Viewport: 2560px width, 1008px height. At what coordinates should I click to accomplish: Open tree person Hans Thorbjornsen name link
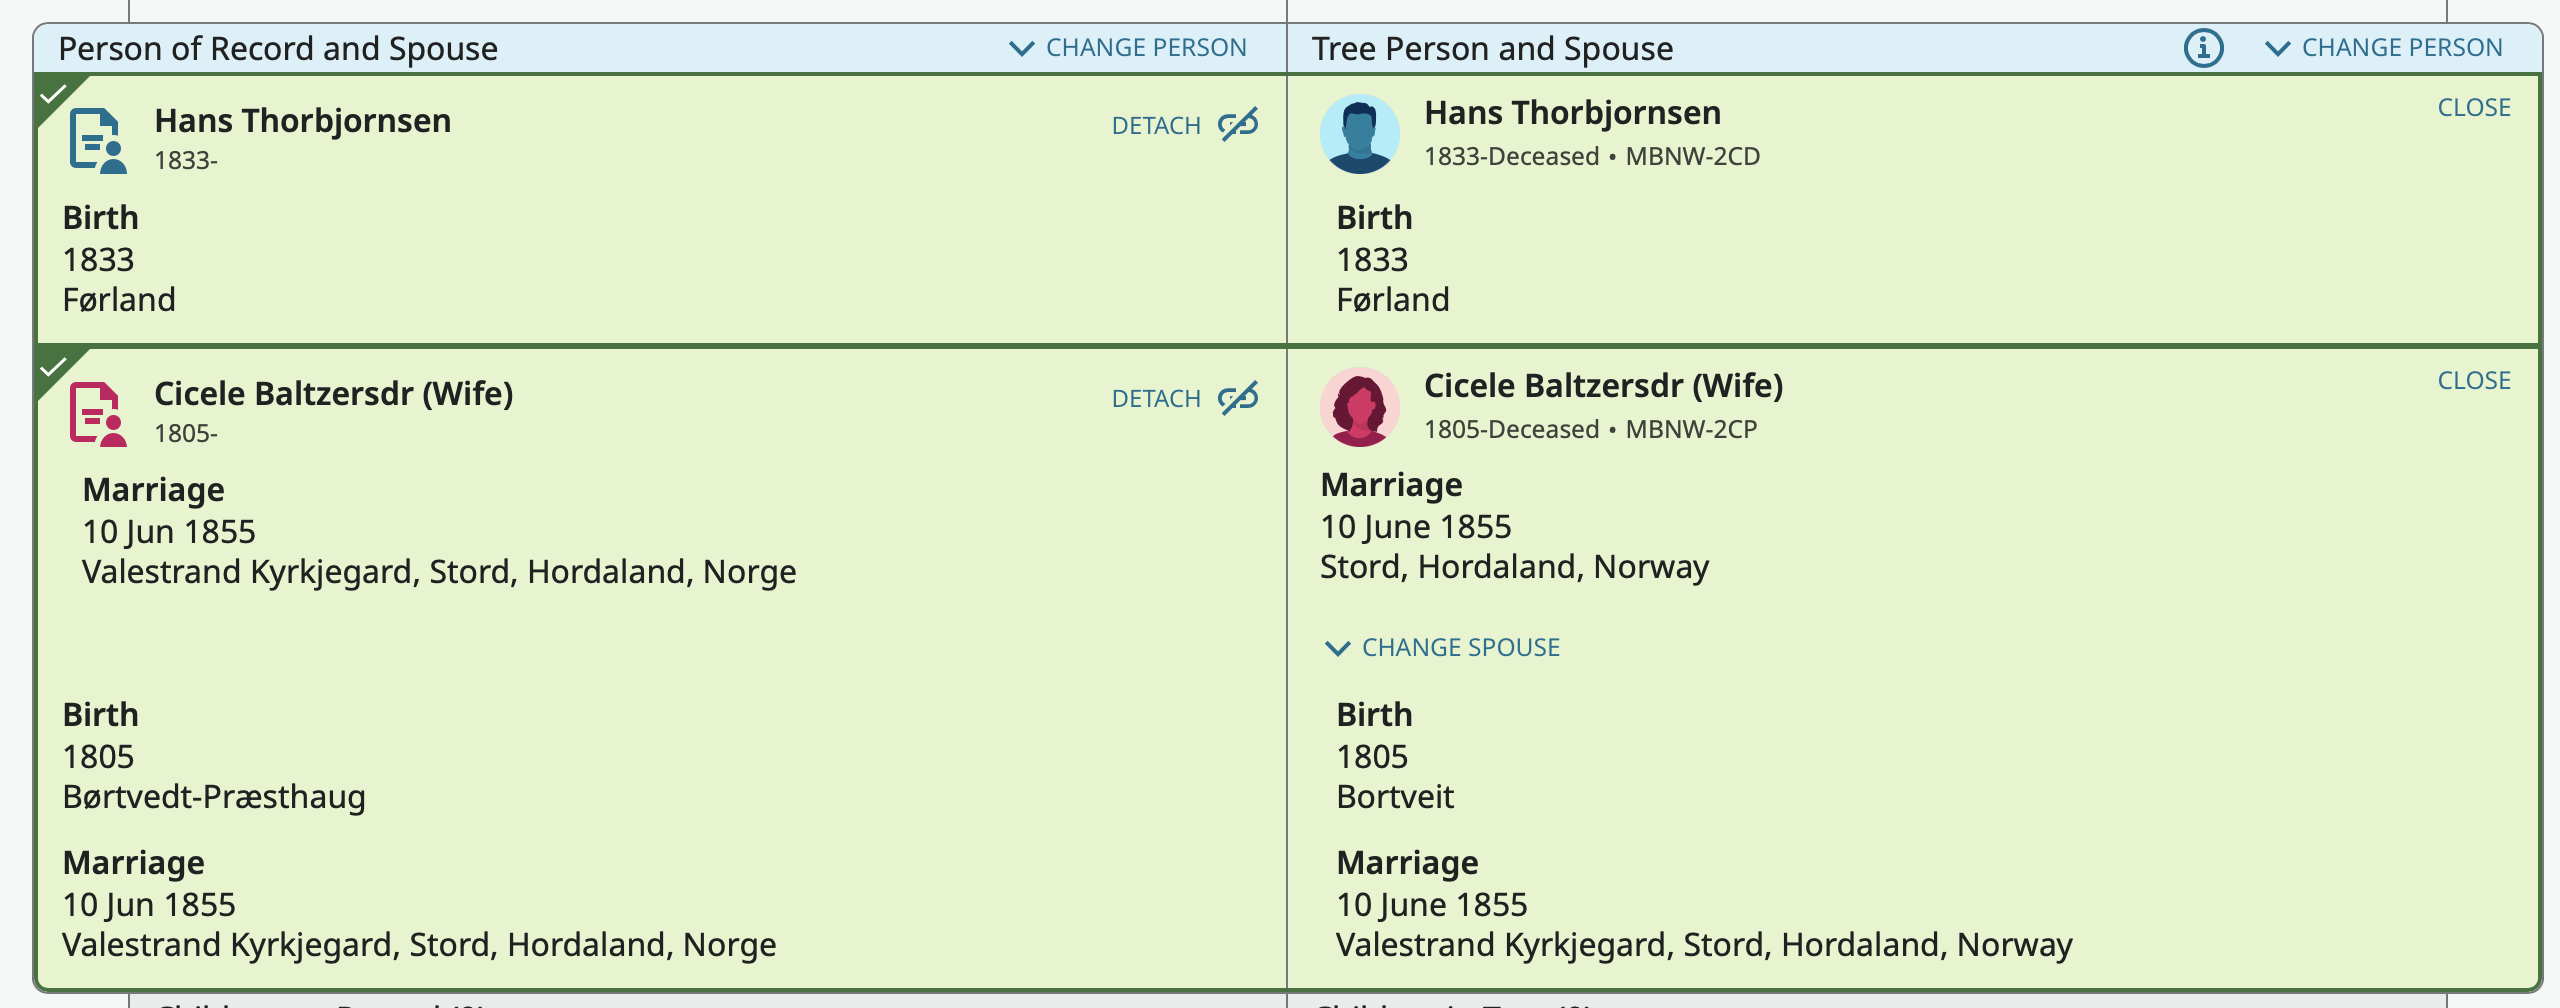point(1572,113)
